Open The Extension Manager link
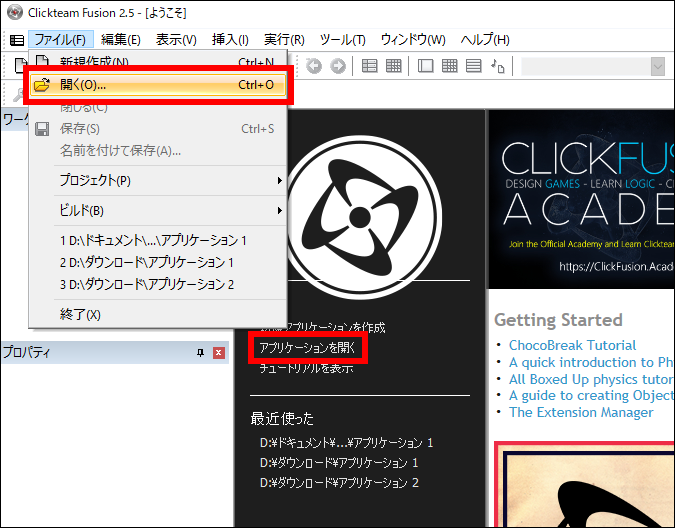The width and height of the screenshot is (675, 528). [581, 412]
